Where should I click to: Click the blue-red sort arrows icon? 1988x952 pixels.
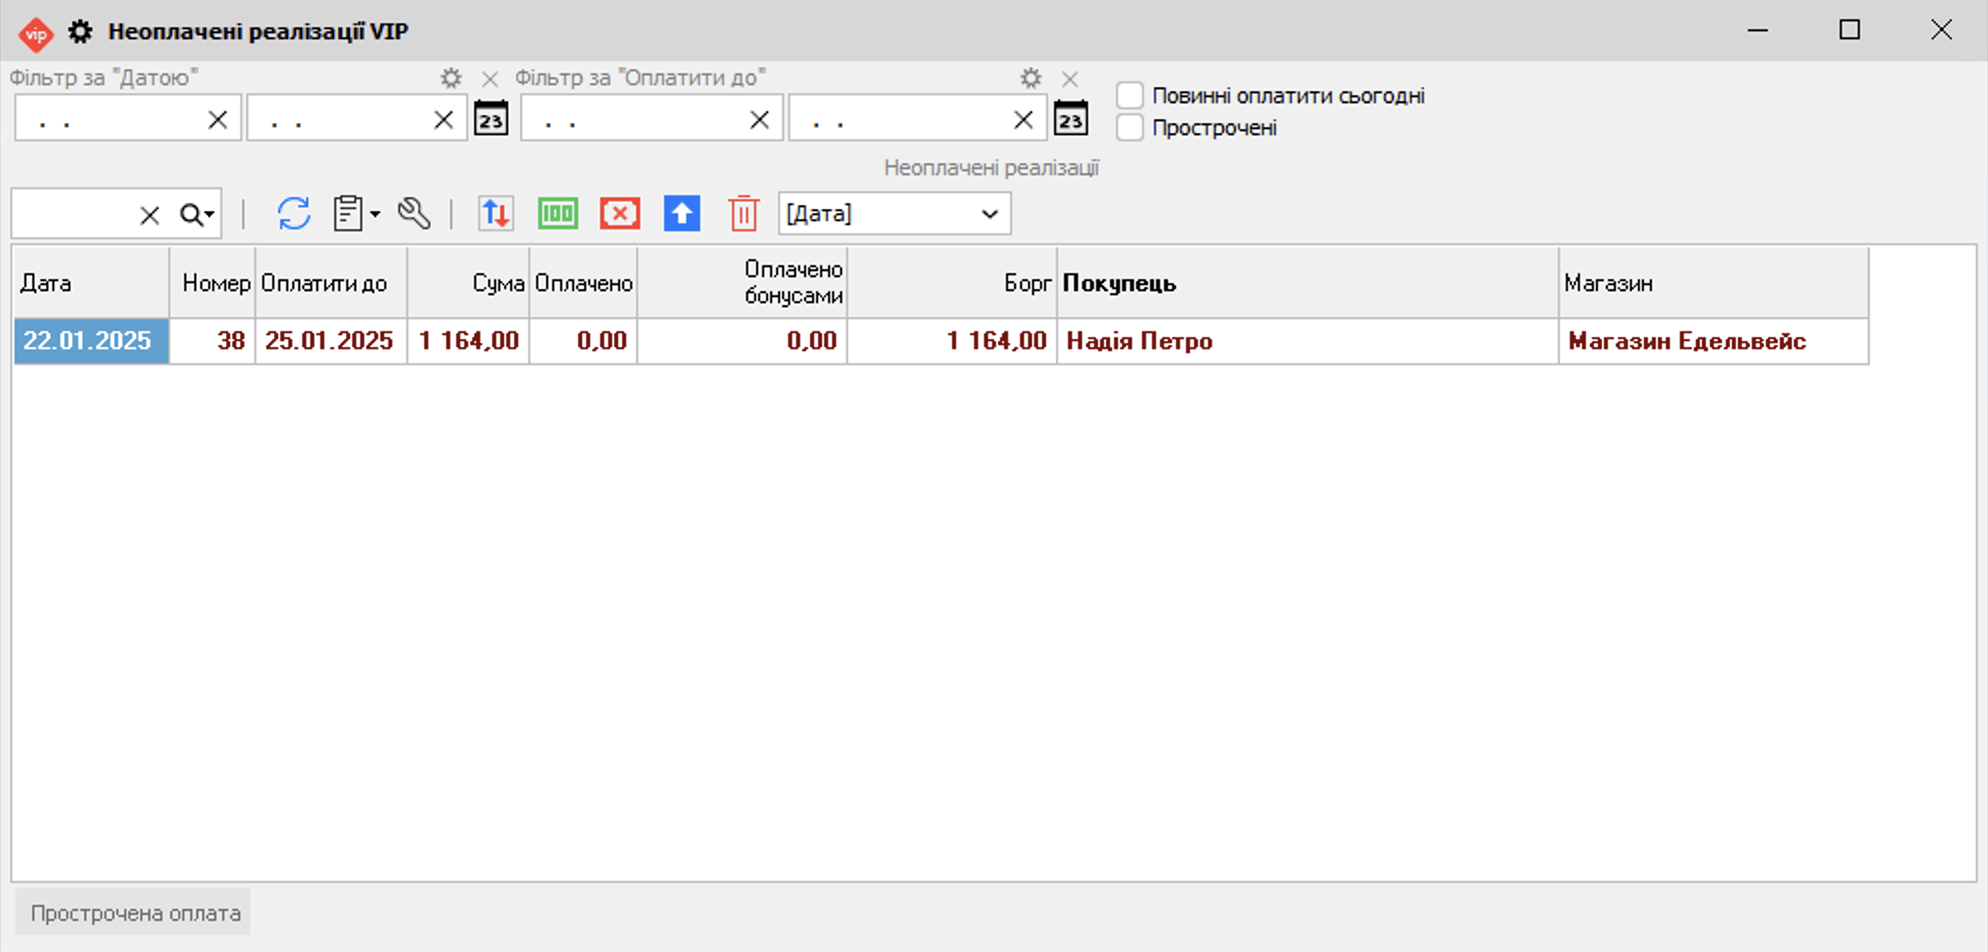(x=496, y=214)
